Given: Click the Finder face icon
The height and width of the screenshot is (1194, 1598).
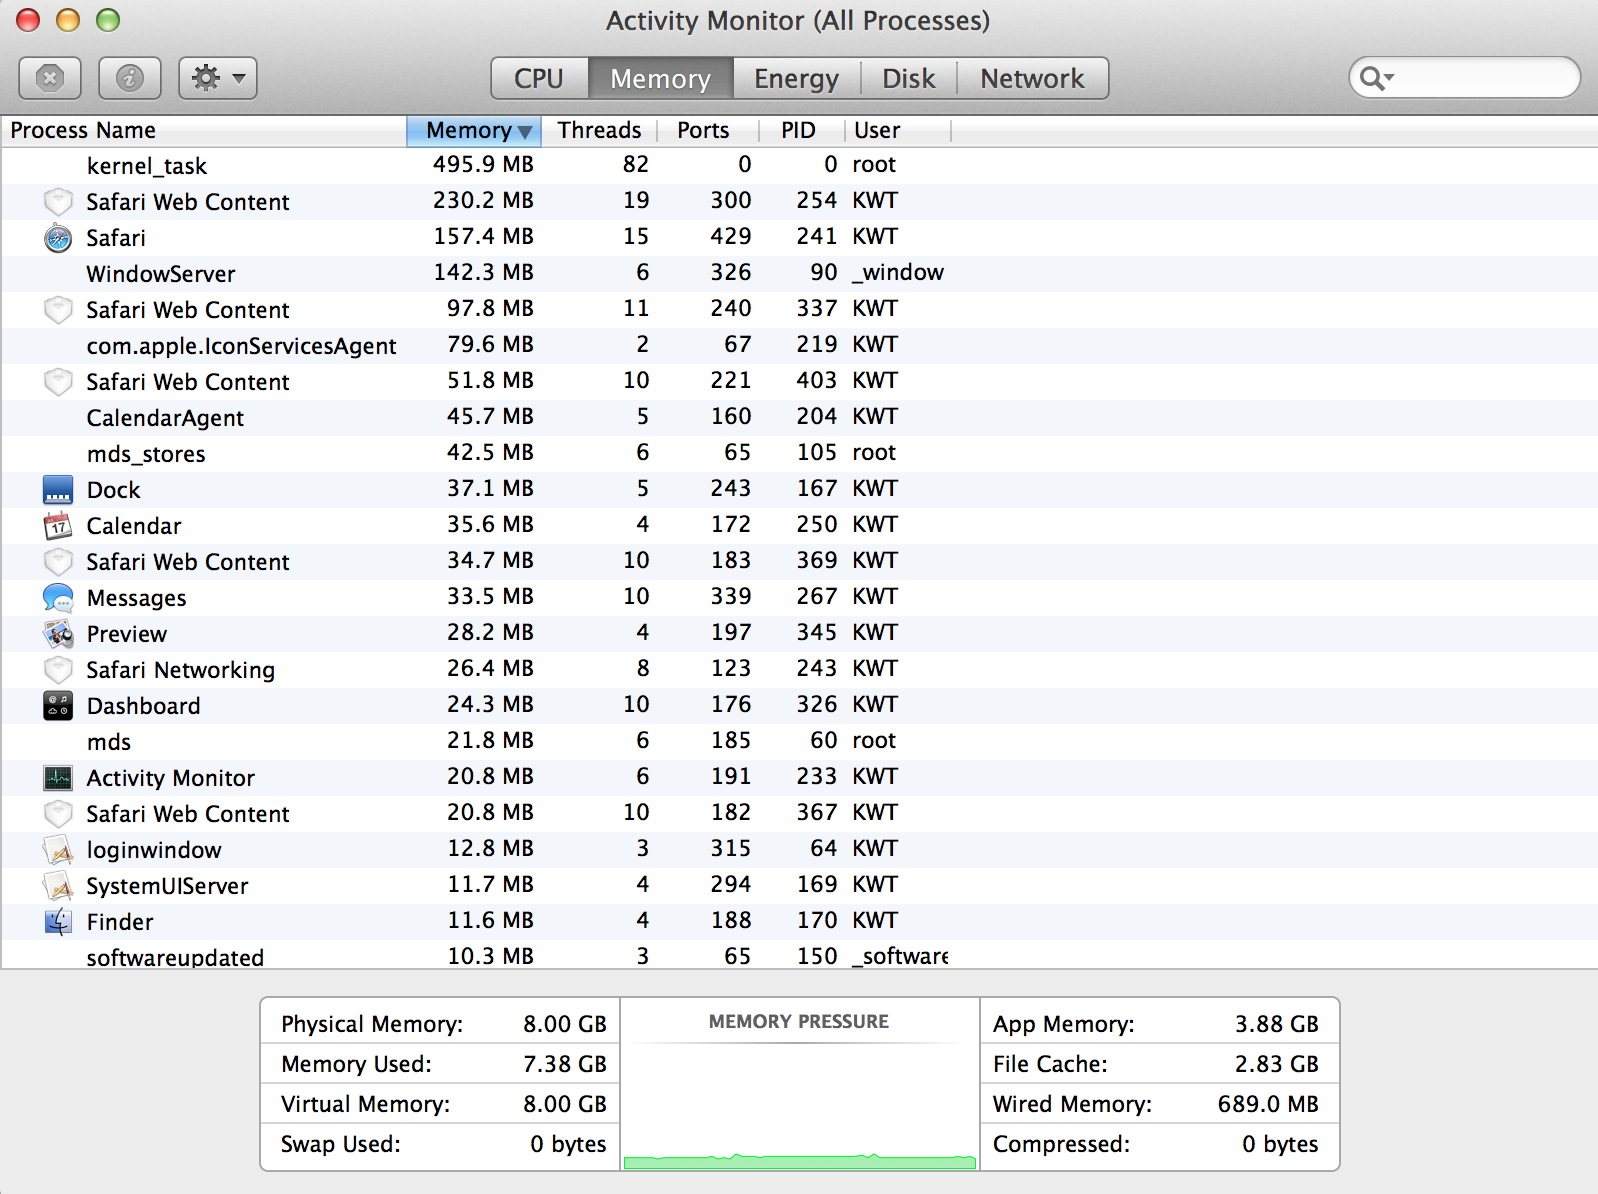Looking at the screenshot, I should tap(58, 922).
